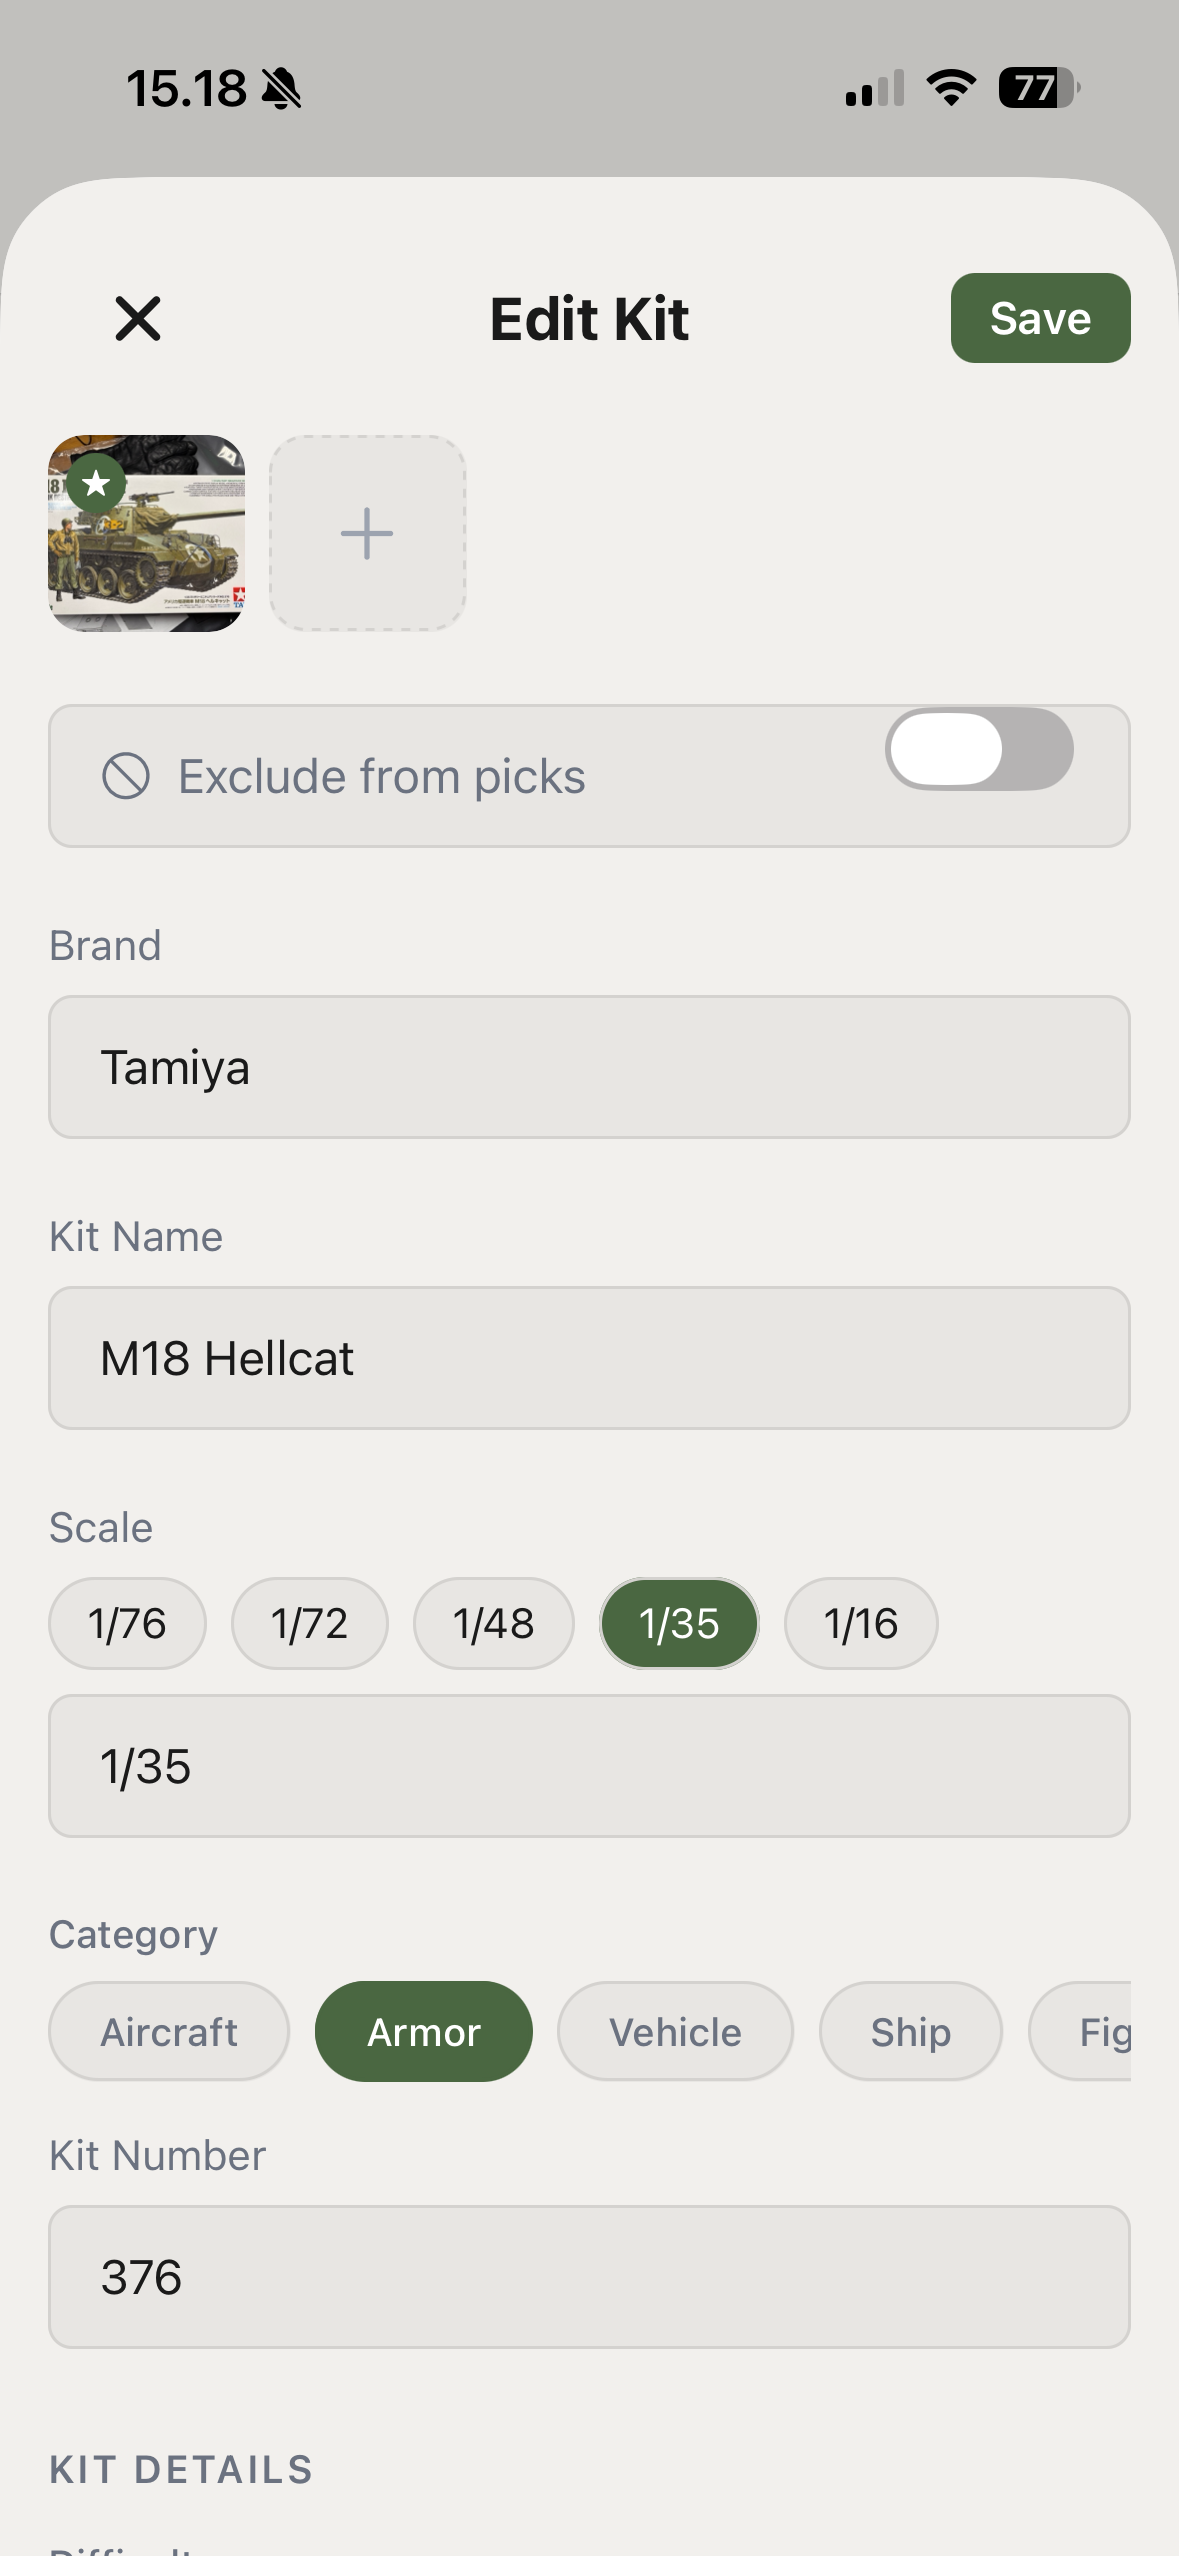Tap the prohibition icon beside Exclude from picks

pyautogui.click(x=128, y=775)
